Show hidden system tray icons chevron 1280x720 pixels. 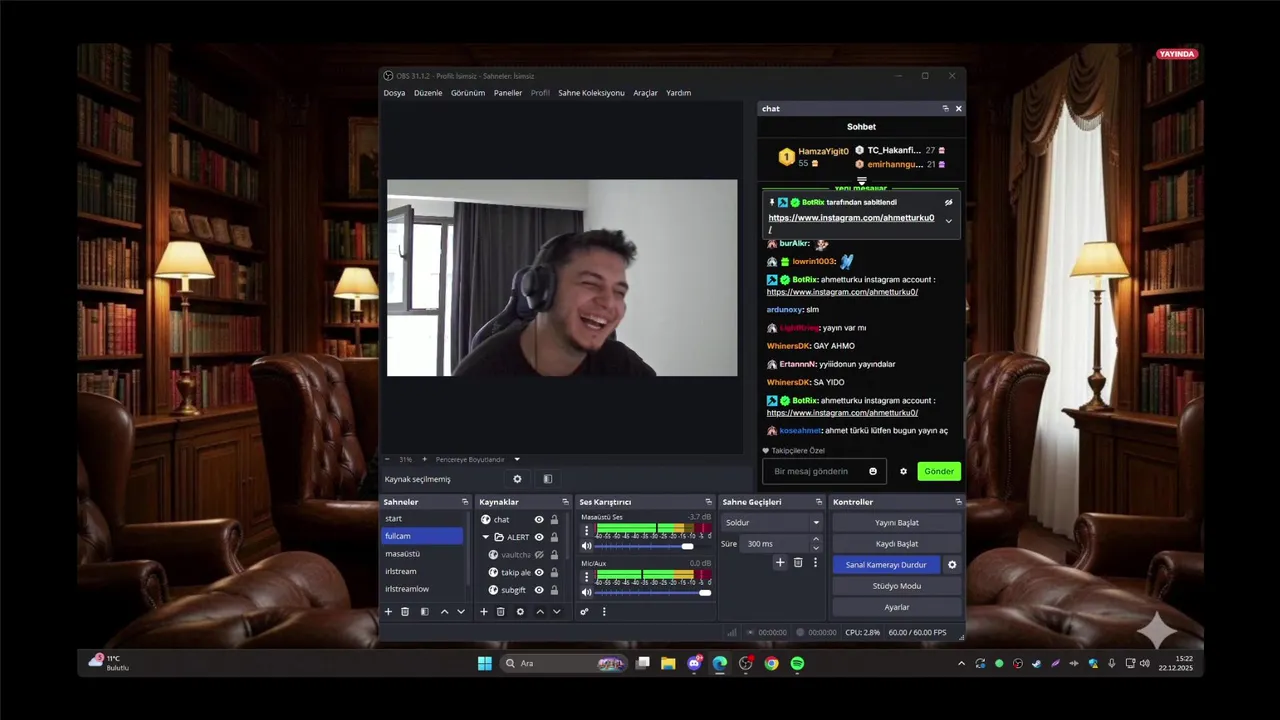[x=962, y=663]
